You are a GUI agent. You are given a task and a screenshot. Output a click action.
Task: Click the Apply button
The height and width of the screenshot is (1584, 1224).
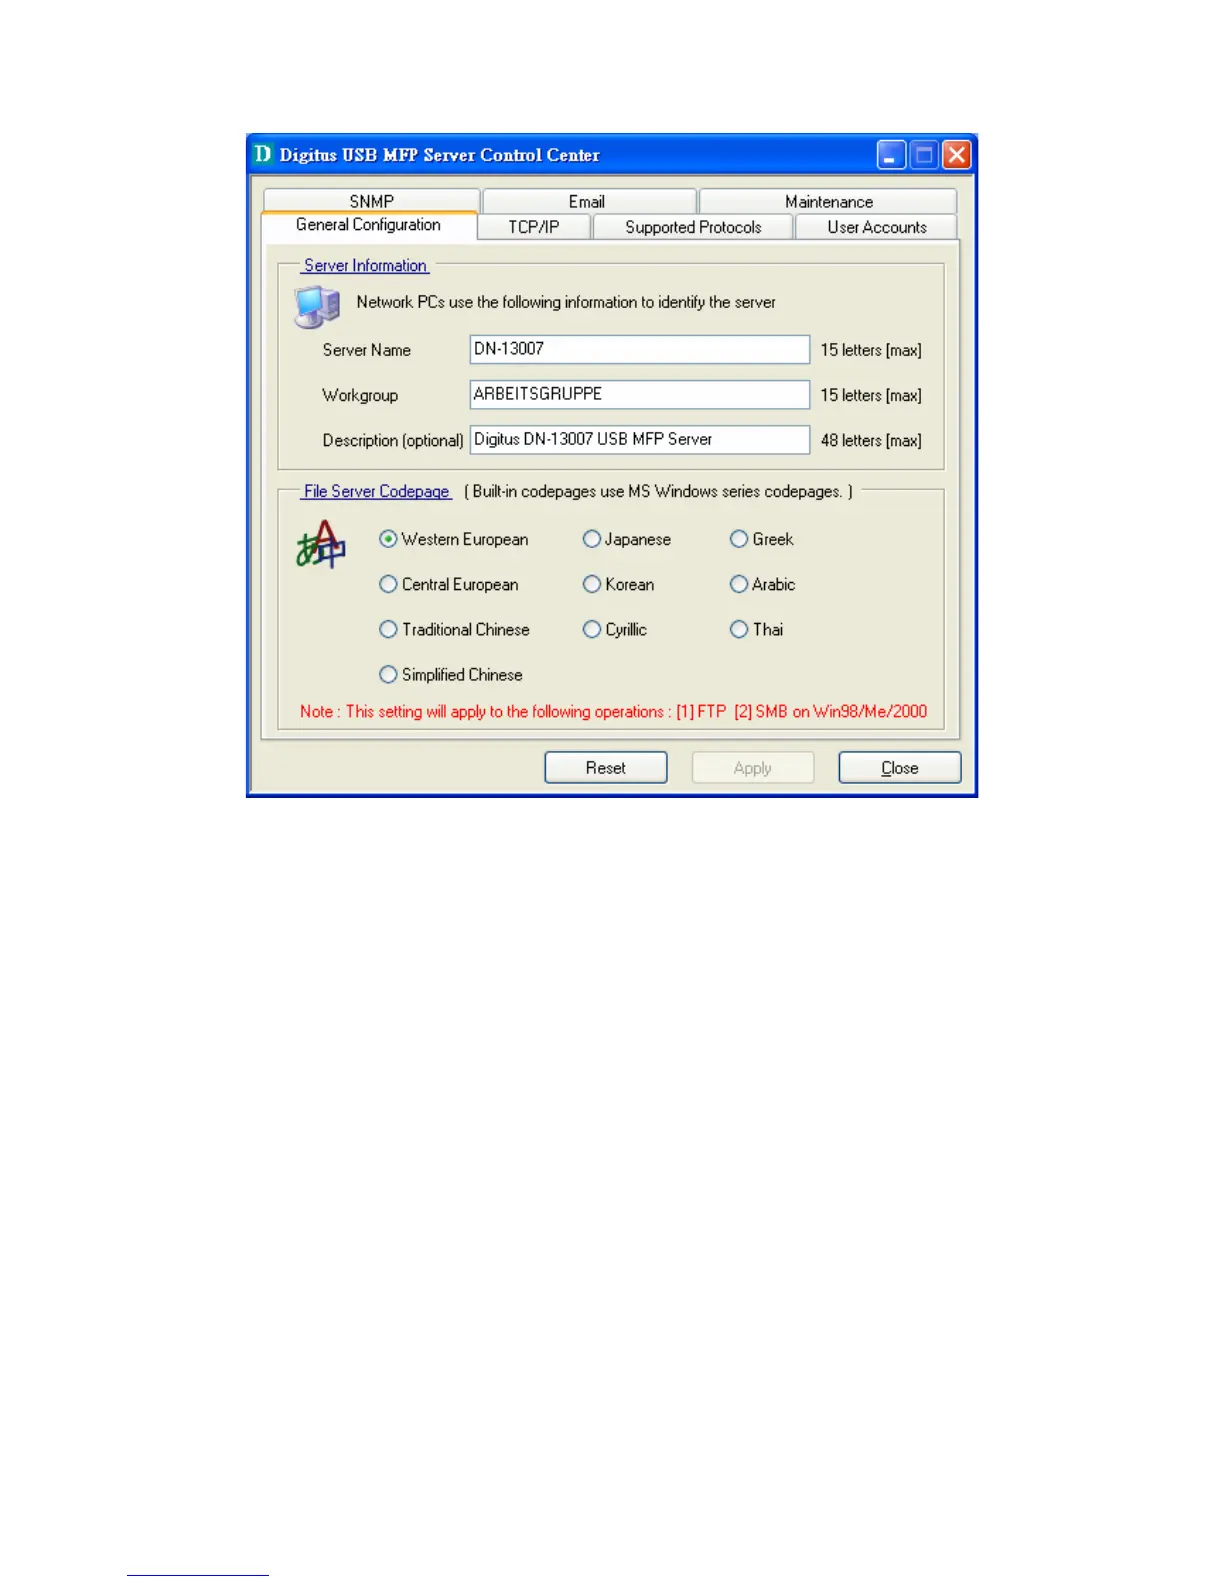point(753,768)
